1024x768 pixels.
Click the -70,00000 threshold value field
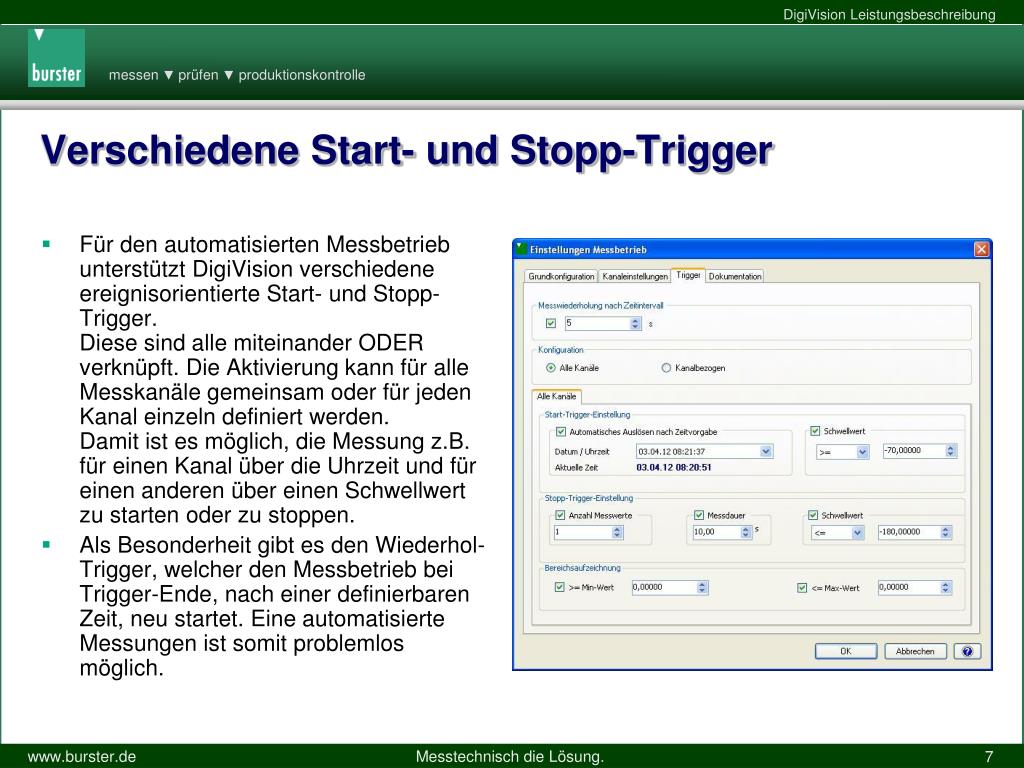(x=914, y=451)
